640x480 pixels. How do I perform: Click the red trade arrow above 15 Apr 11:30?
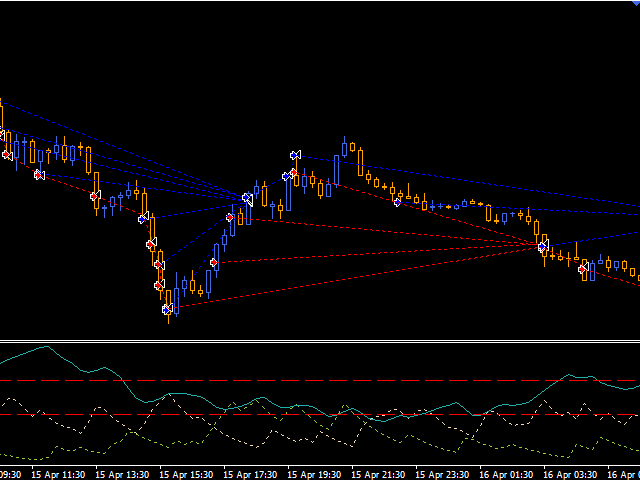(x=39, y=175)
